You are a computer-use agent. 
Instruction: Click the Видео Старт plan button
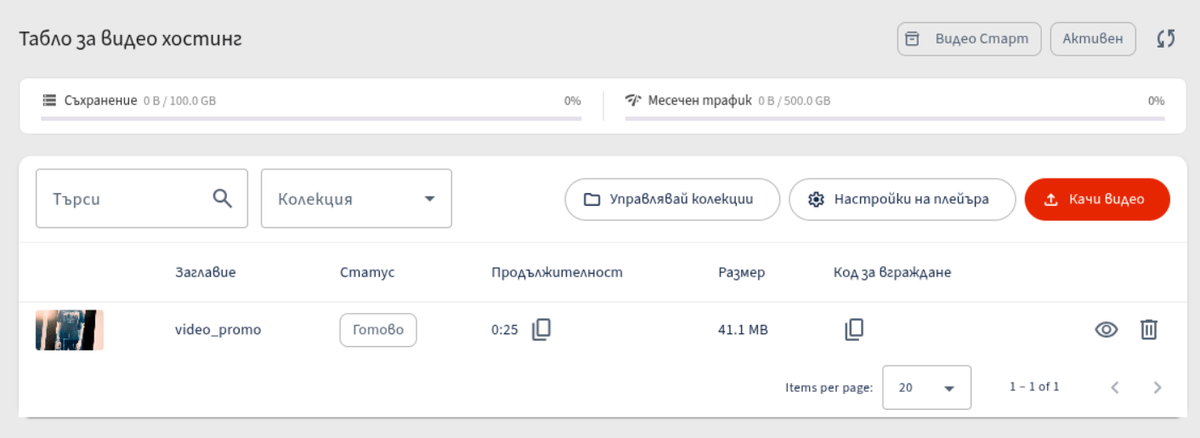969,39
